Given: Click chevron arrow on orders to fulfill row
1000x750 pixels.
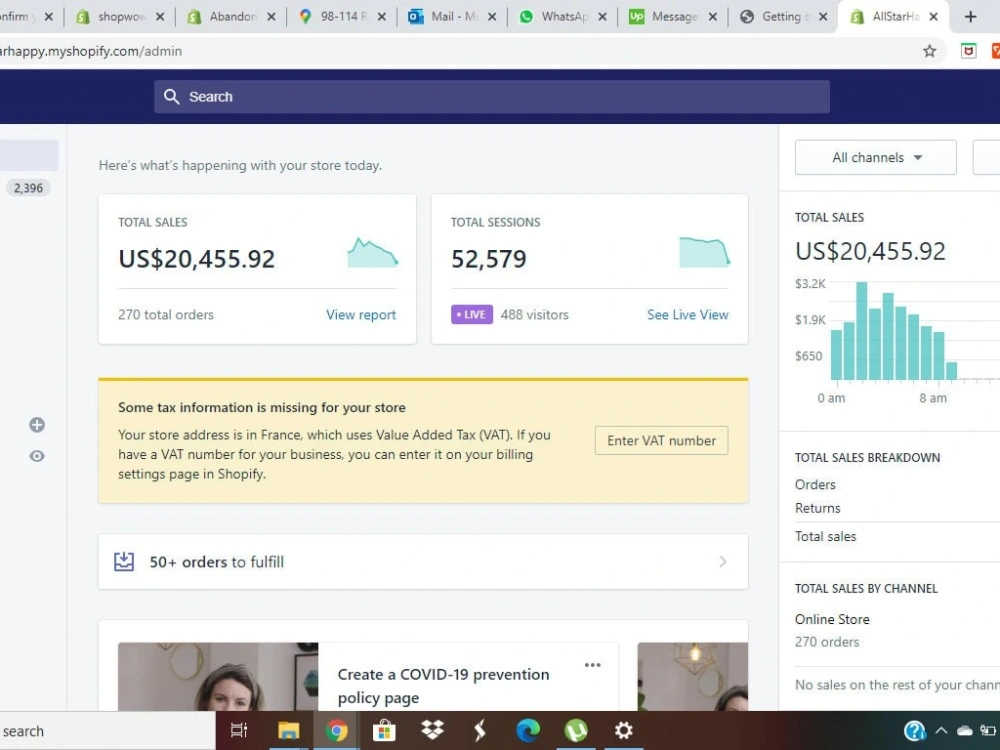Looking at the screenshot, I should (723, 561).
